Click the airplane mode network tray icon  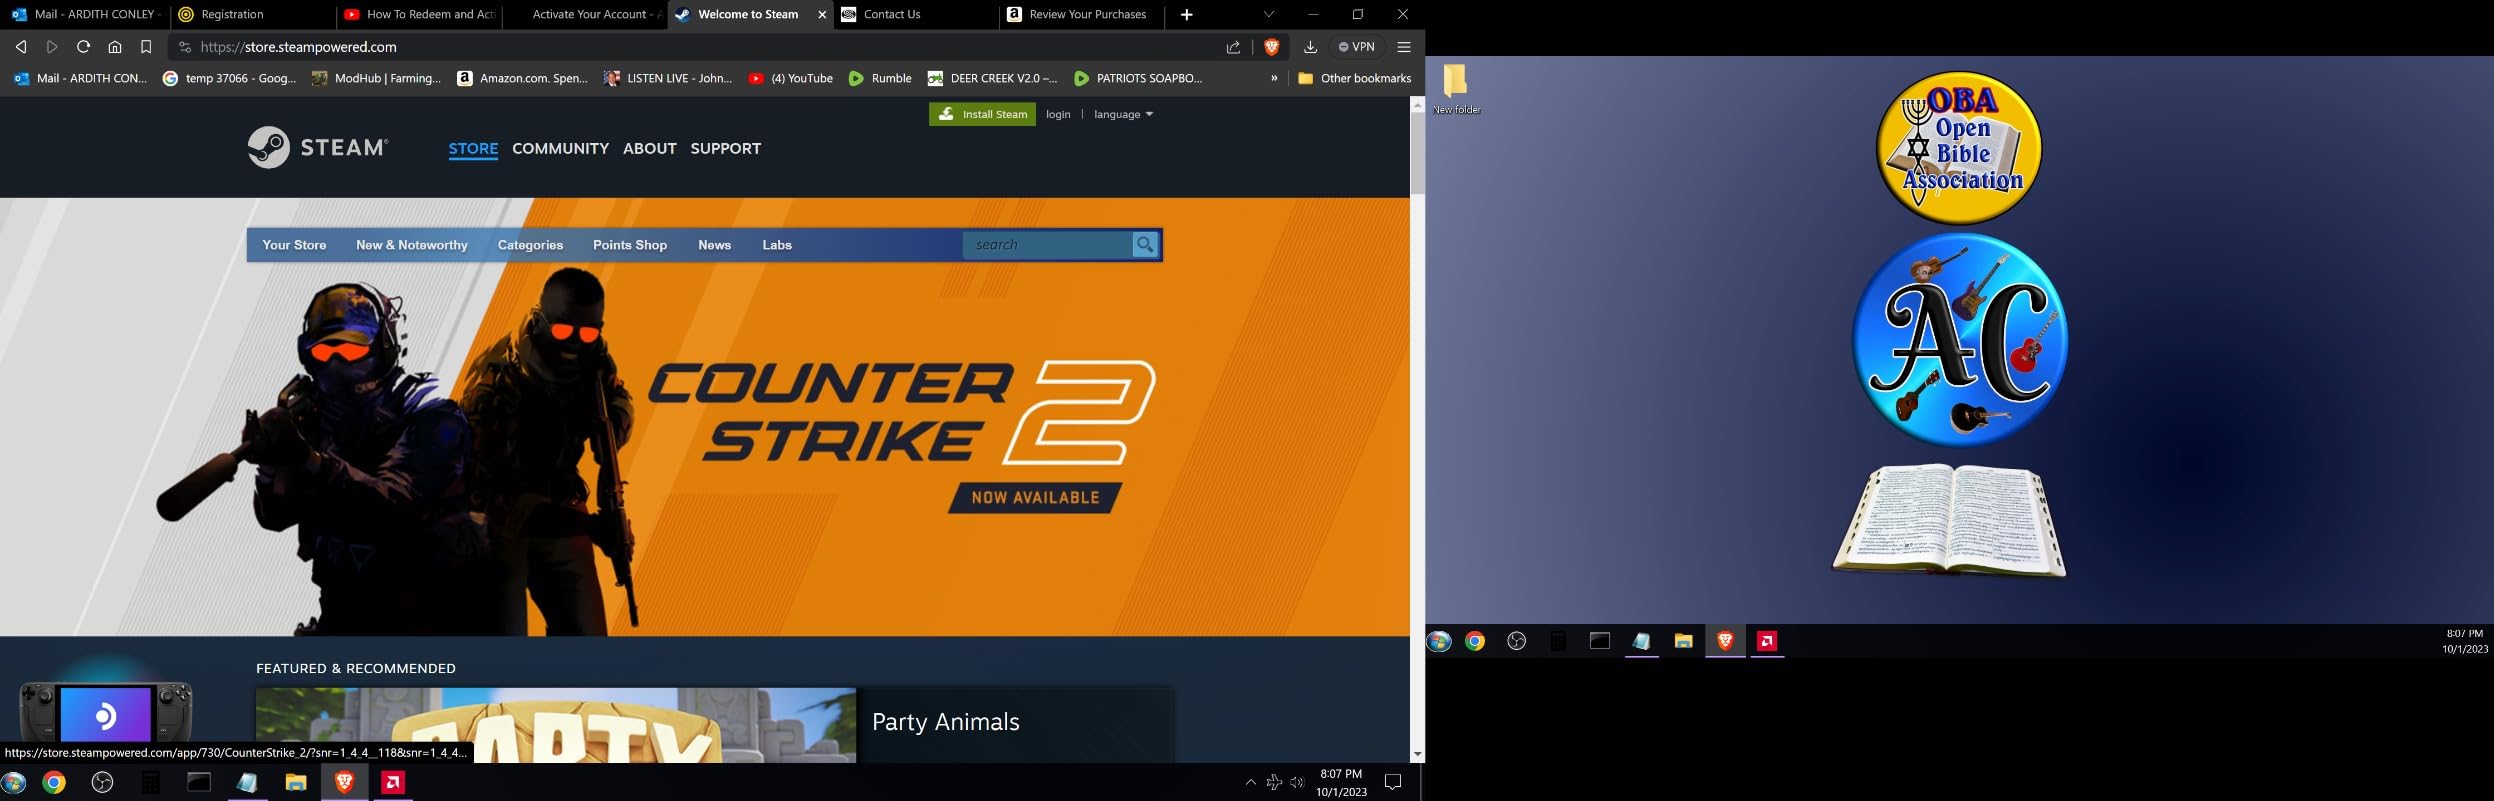coord(1274,782)
